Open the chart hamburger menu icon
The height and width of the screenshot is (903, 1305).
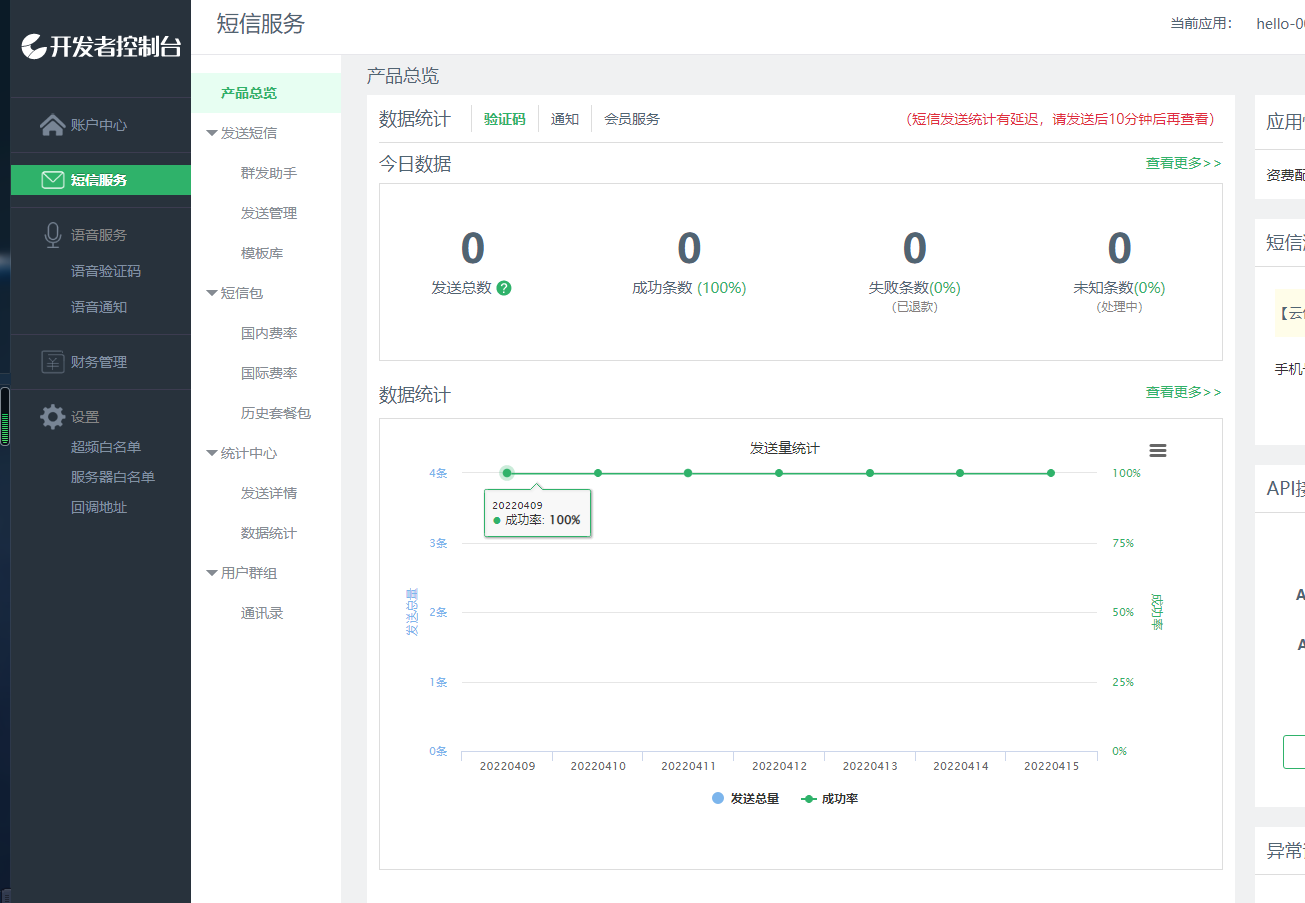(x=1158, y=451)
